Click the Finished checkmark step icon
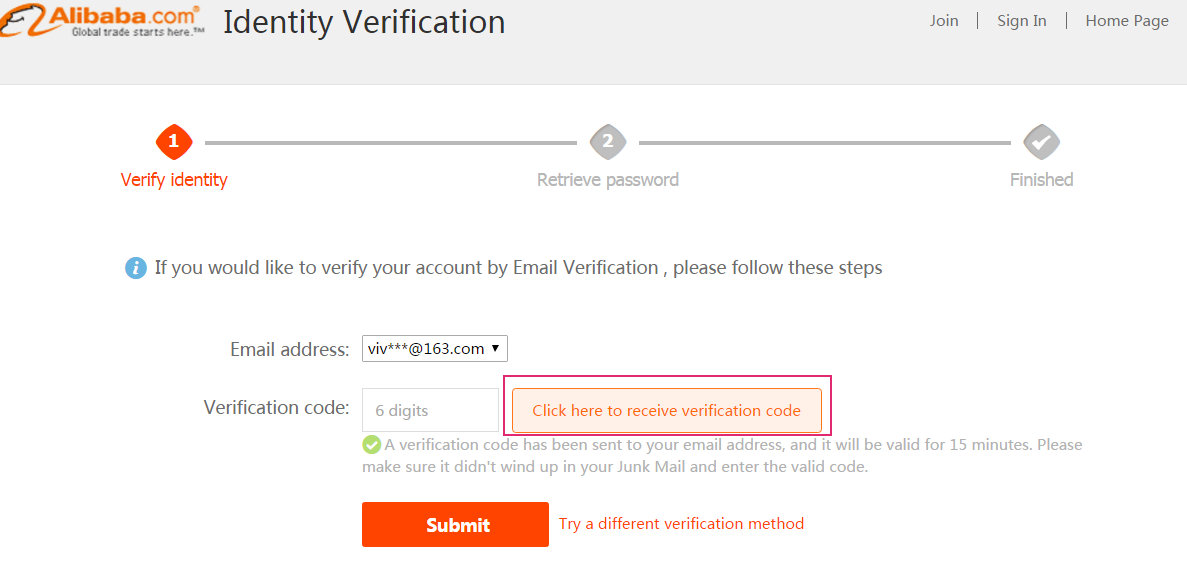Viewport: 1187px width, 568px height. tap(1042, 142)
